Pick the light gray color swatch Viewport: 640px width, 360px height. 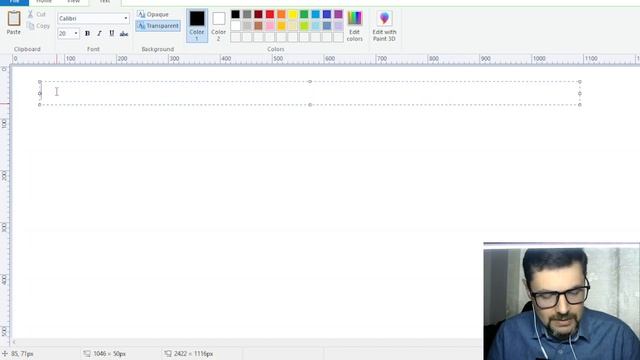[247, 26]
